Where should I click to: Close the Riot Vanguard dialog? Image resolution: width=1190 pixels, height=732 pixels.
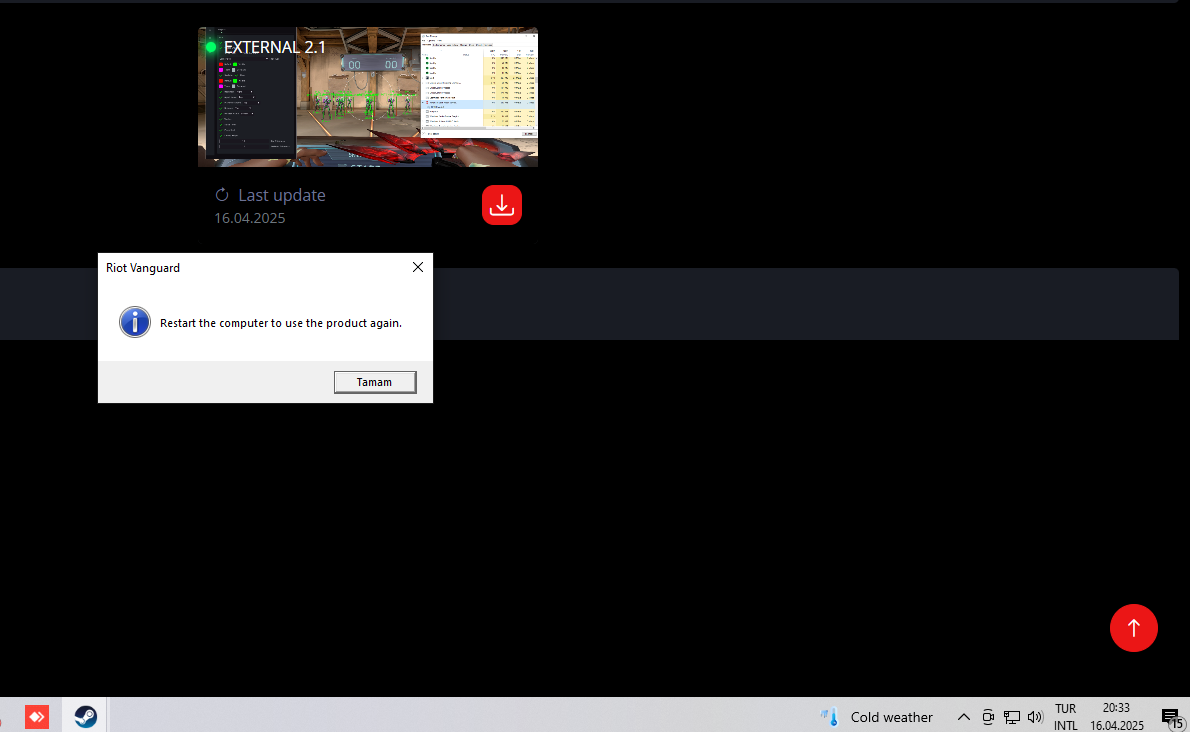(418, 267)
